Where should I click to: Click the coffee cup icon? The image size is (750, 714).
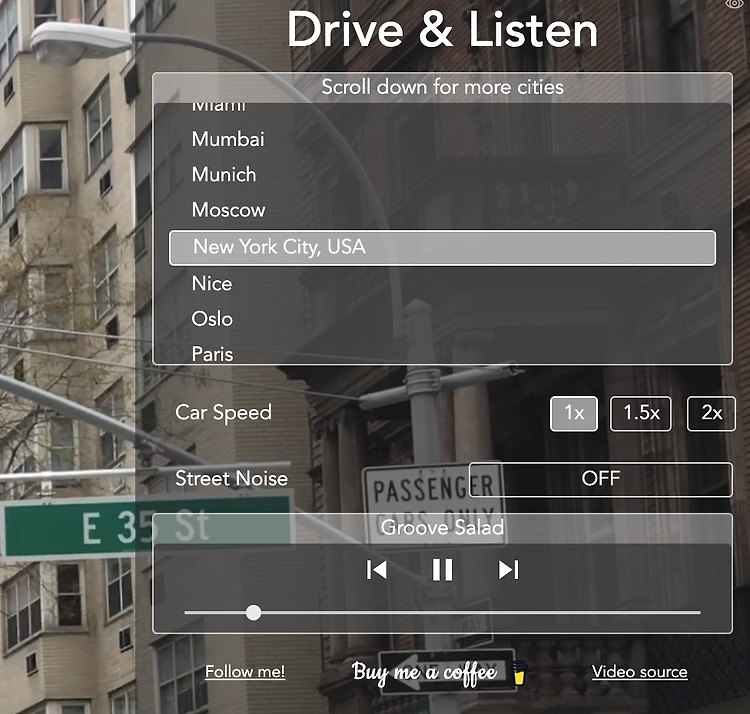[519, 672]
